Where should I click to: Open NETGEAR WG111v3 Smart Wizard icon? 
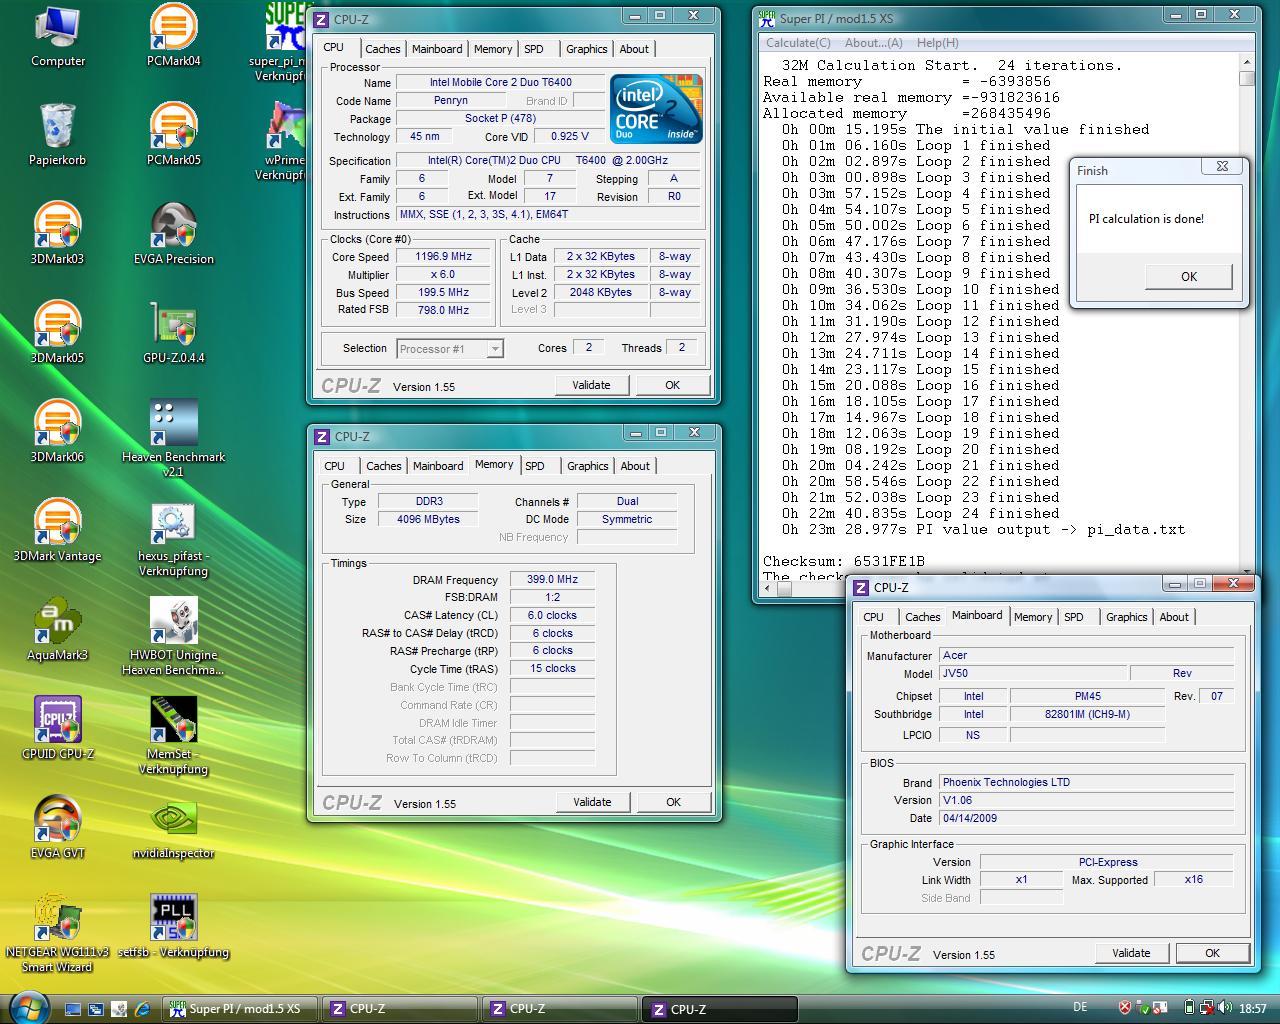coord(57,934)
